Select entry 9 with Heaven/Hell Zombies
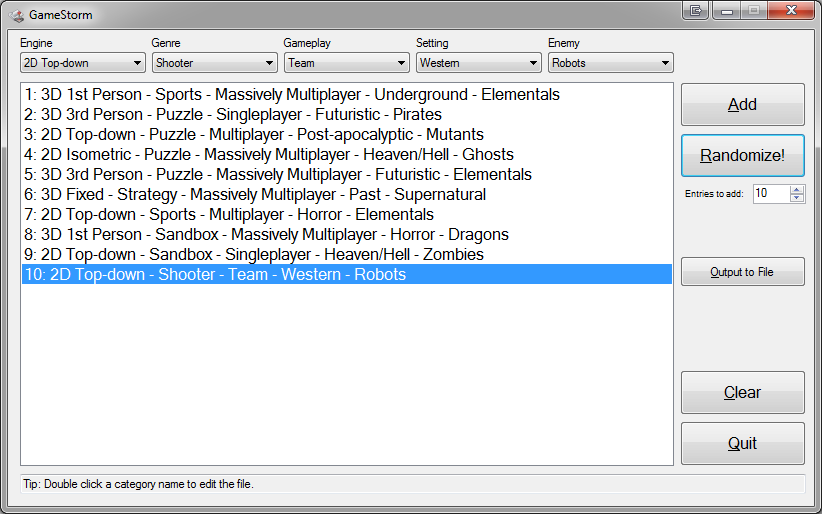822x514 pixels. coord(255,255)
